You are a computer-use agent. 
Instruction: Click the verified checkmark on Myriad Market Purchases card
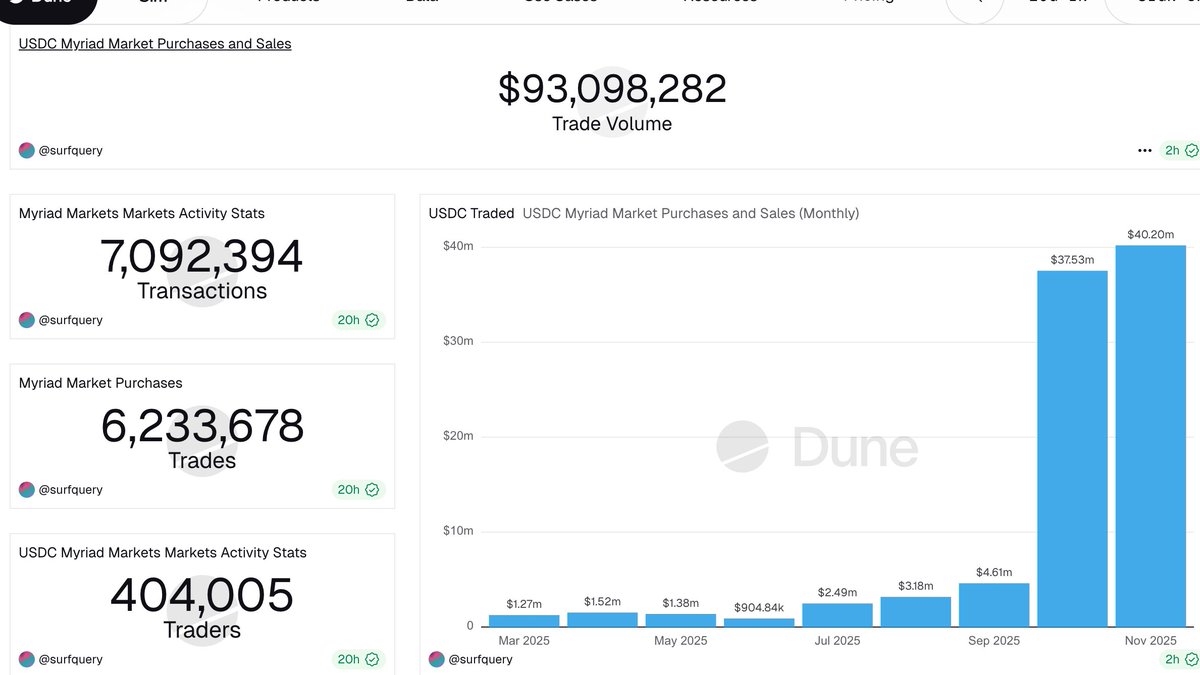point(374,489)
